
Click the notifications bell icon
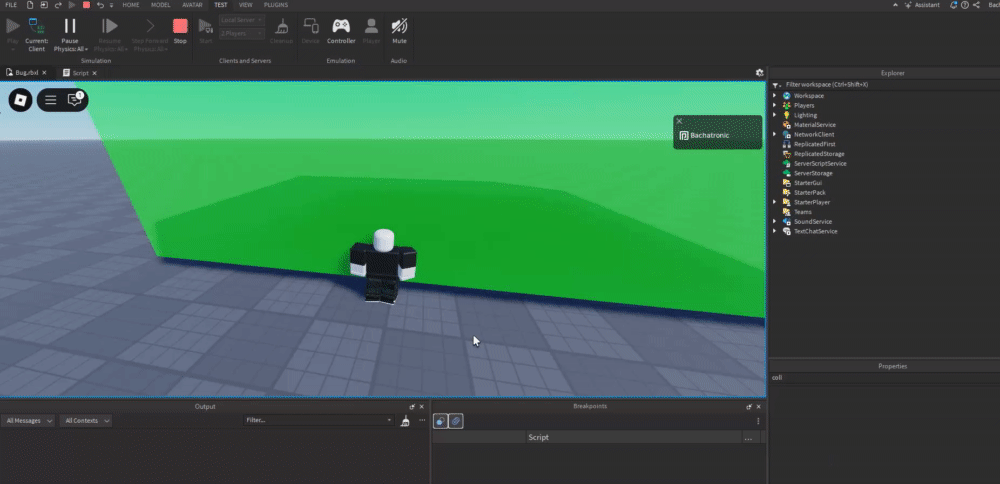[953, 5]
